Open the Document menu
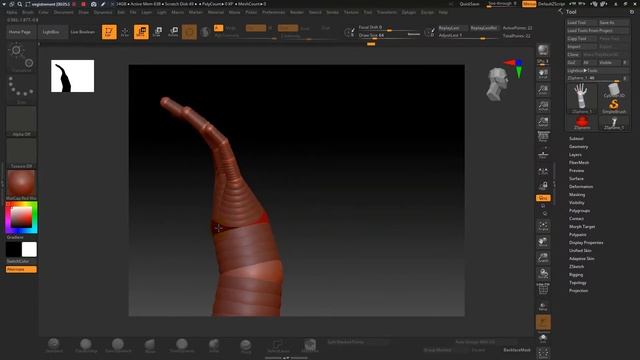 pyautogui.click(x=64, y=12)
